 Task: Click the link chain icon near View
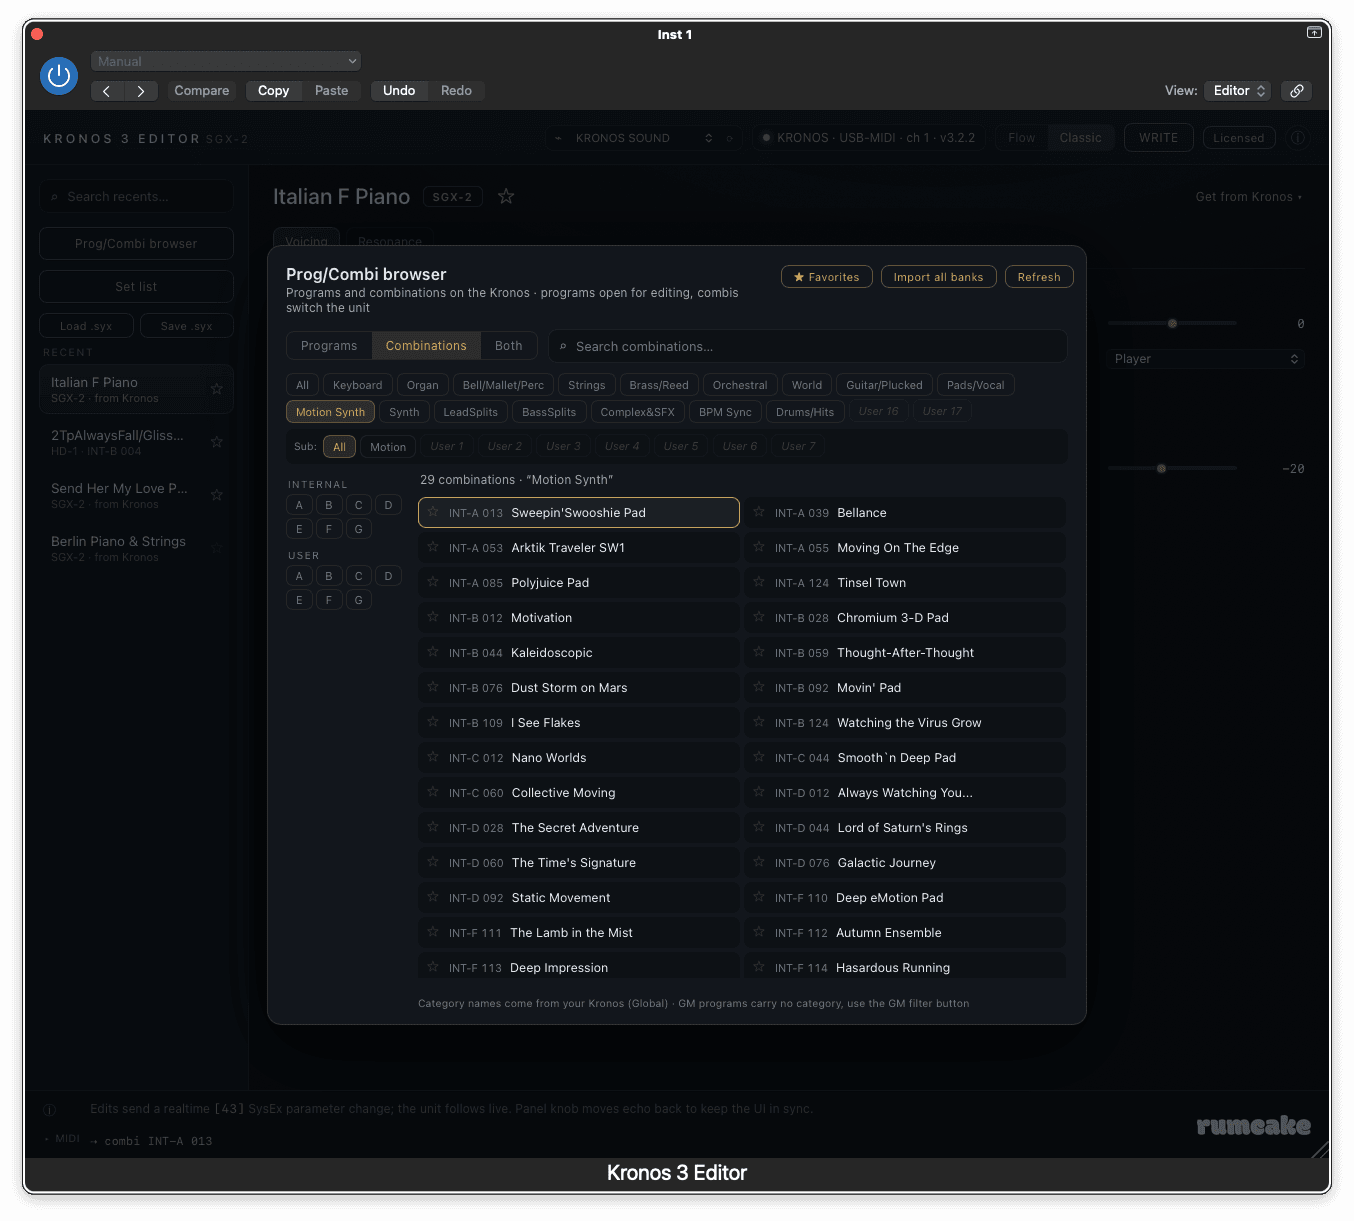[1297, 91]
